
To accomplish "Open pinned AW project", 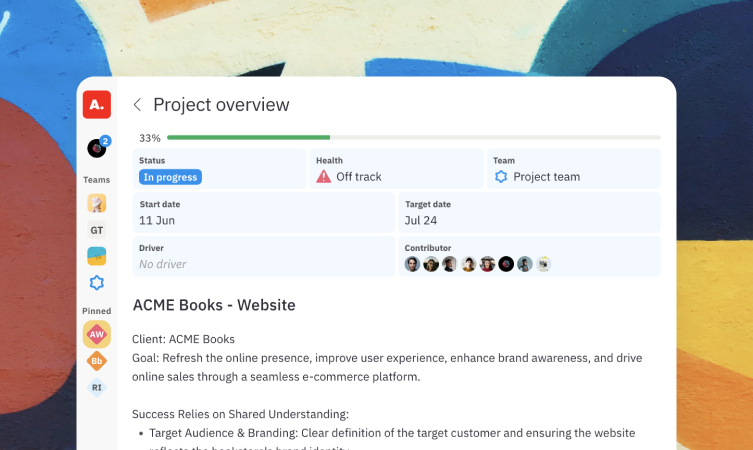I will pos(97,334).
